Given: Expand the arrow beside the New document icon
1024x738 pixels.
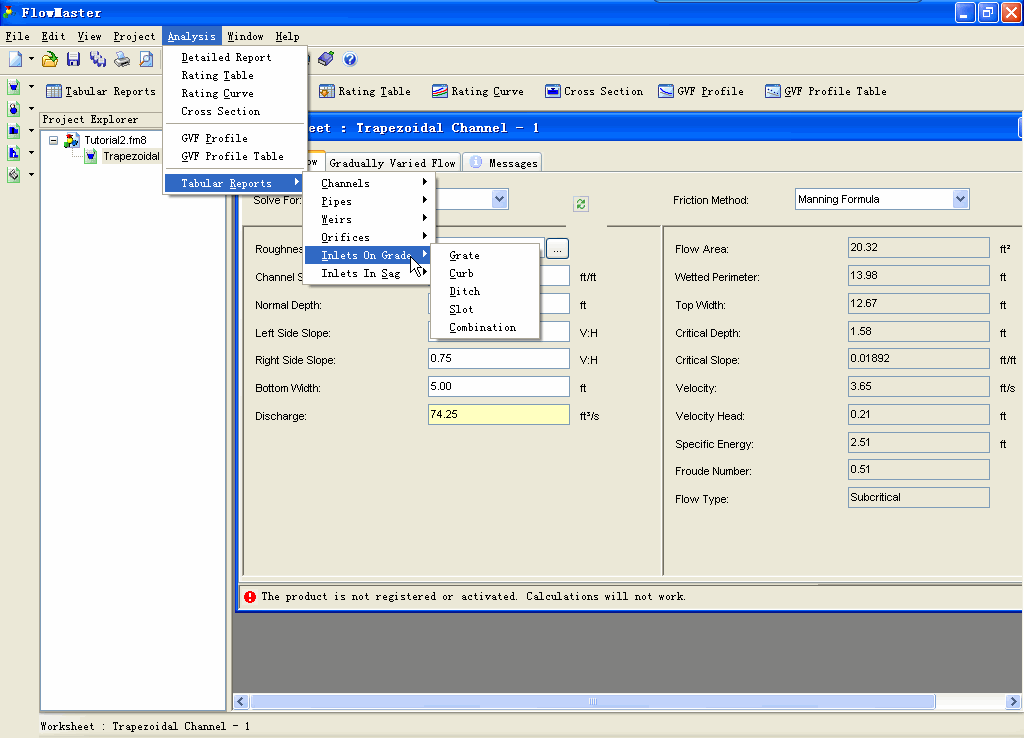Looking at the screenshot, I should (x=31, y=59).
